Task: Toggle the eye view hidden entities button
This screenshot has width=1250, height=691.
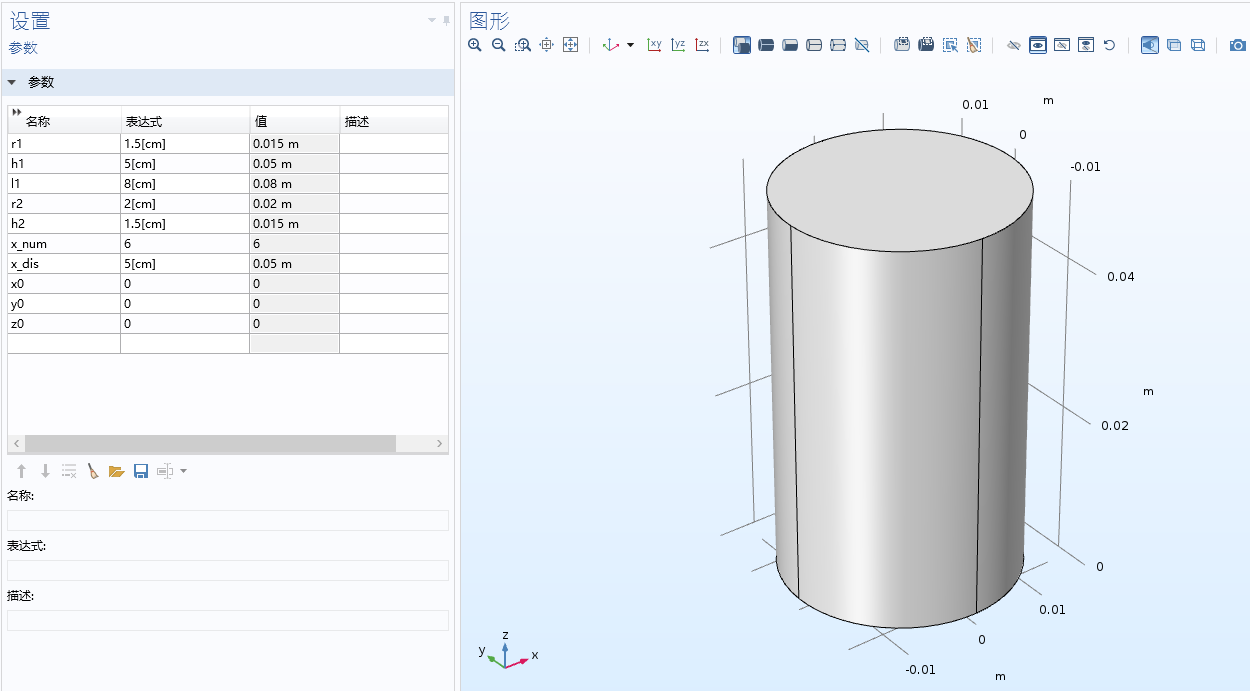Action: (1038, 45)
